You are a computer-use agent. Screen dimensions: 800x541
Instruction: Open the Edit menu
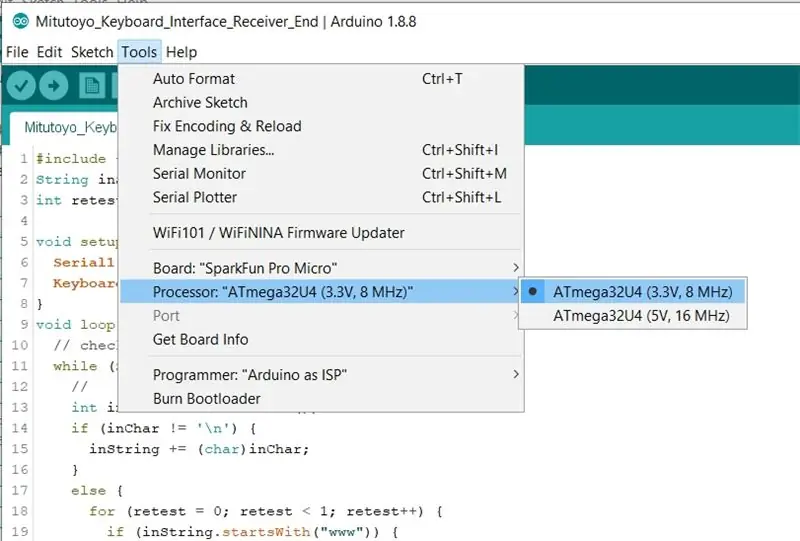pyautogui.click(x=49, y=52)
